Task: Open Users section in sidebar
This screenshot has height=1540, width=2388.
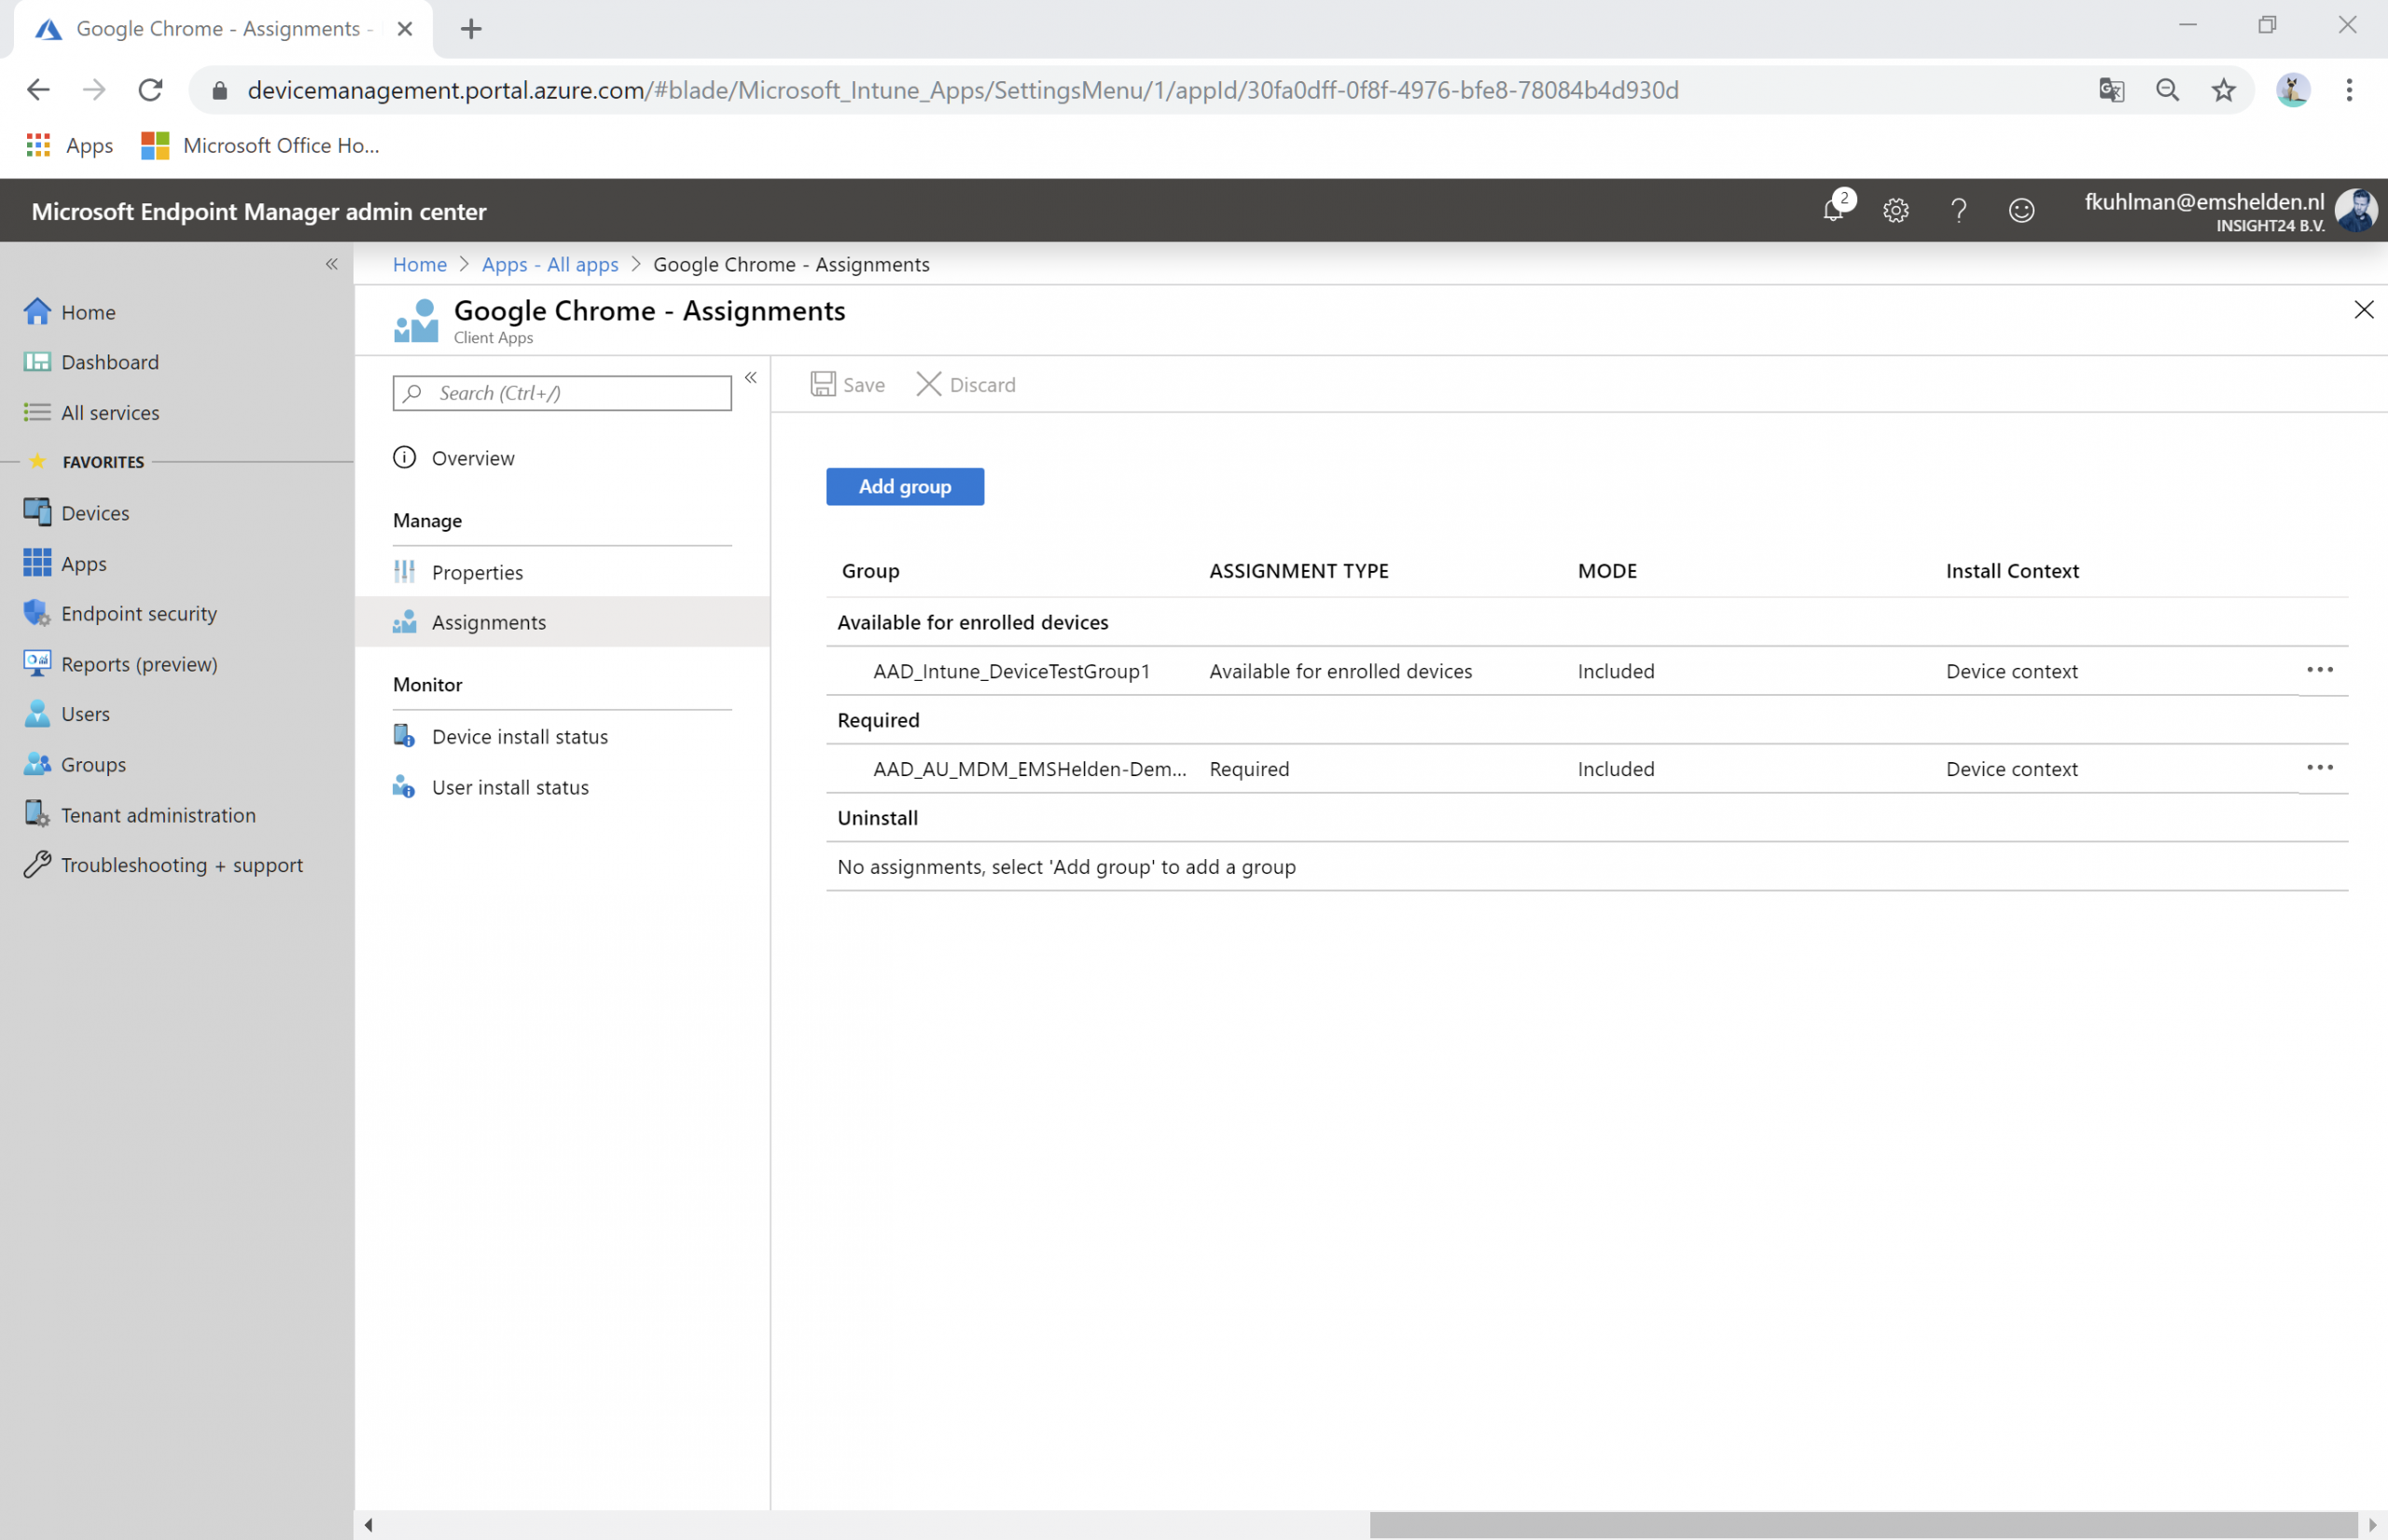Action: point(85,714)
